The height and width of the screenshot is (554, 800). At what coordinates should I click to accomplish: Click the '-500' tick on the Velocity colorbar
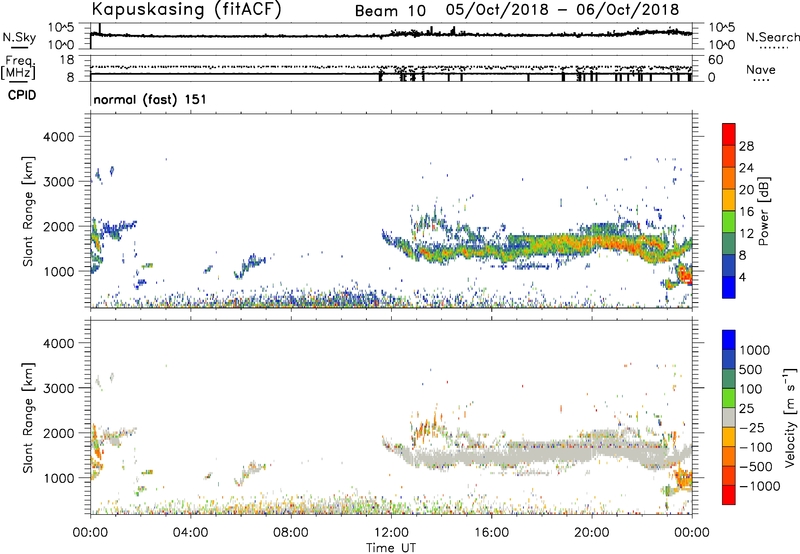tap(756, 467)
